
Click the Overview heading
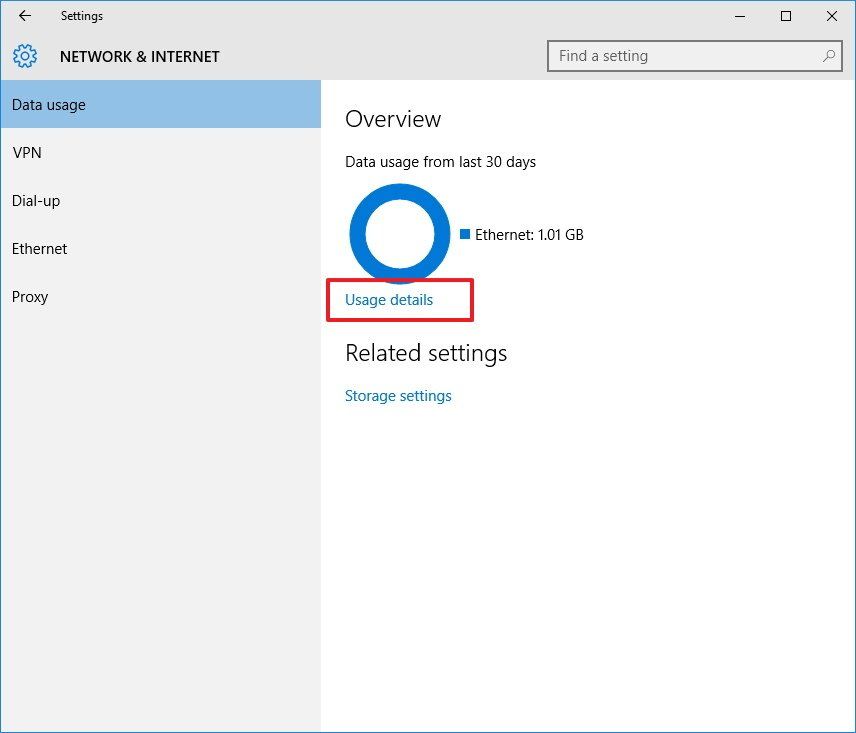(x=393, y=119)
